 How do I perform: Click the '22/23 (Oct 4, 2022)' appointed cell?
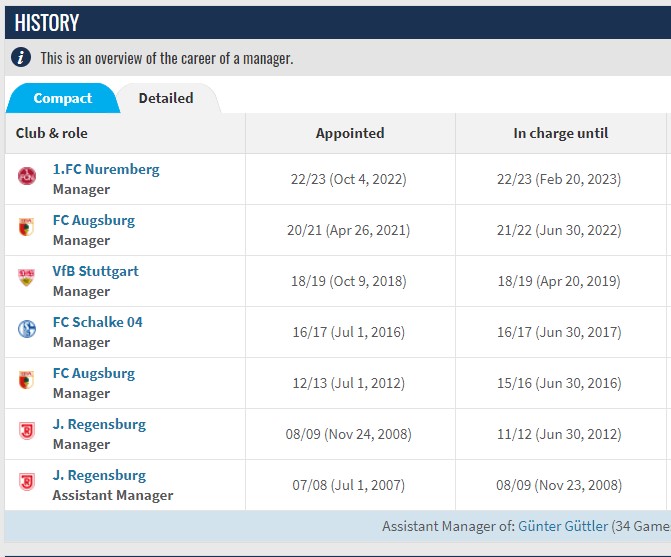tap(349, 179)
